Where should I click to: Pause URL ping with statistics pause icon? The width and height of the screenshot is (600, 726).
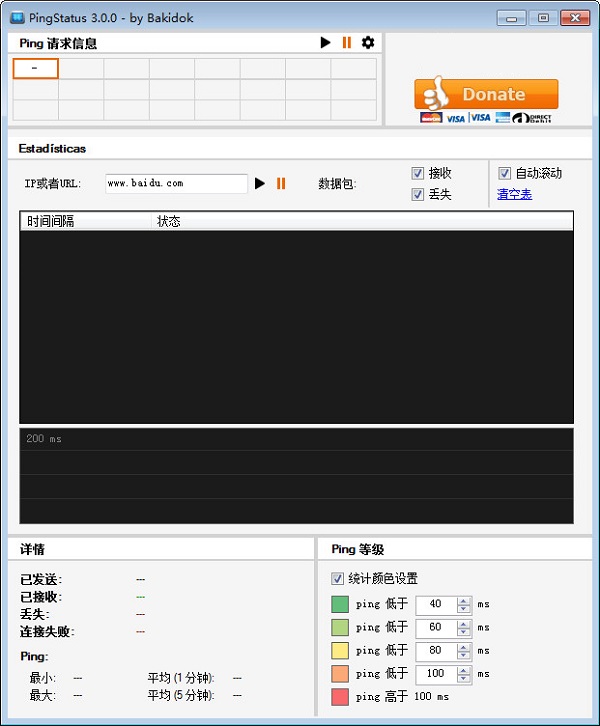(281, 184)
